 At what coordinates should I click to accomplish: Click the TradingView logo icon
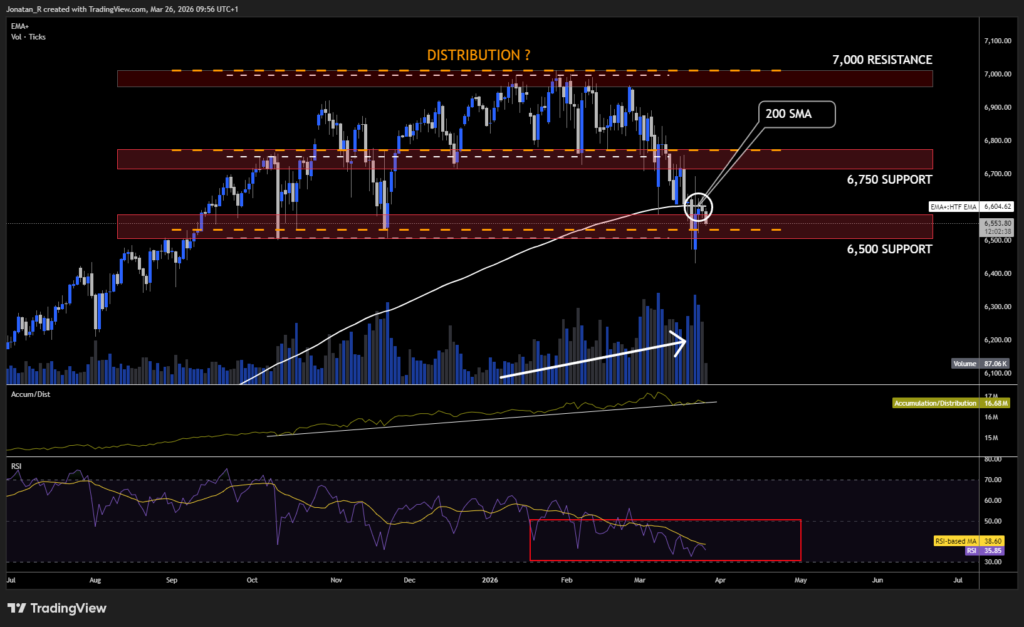point(17,608)
